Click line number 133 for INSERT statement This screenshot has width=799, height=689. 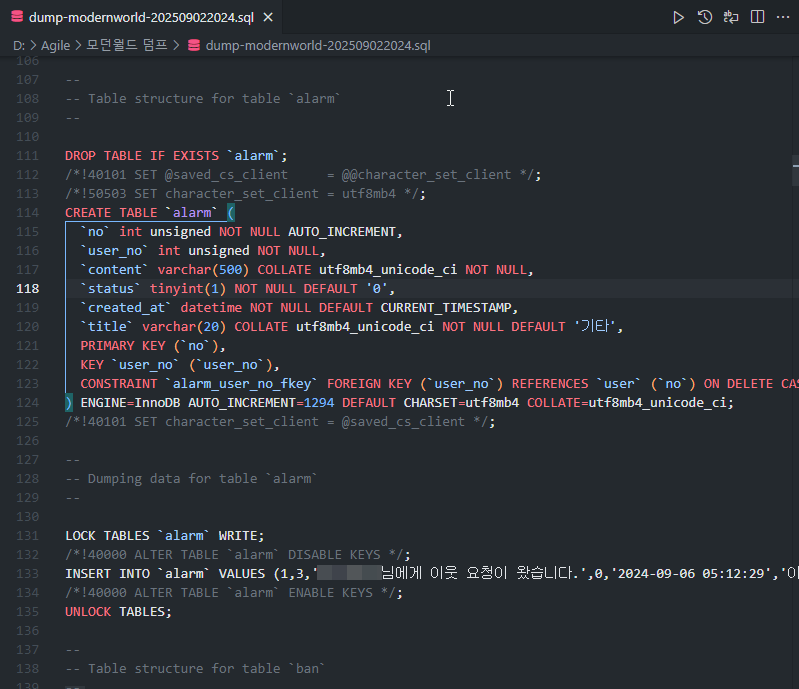click(28, 574)
